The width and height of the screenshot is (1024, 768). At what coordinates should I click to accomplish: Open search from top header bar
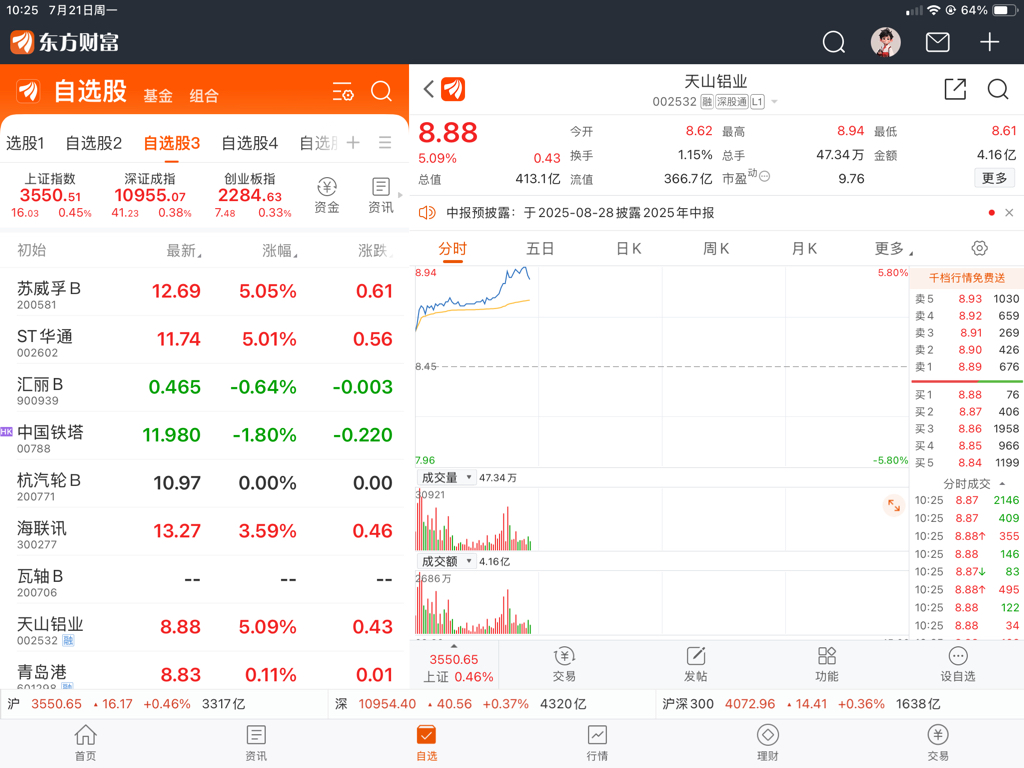pyautogui.click(x=833, y=42)
